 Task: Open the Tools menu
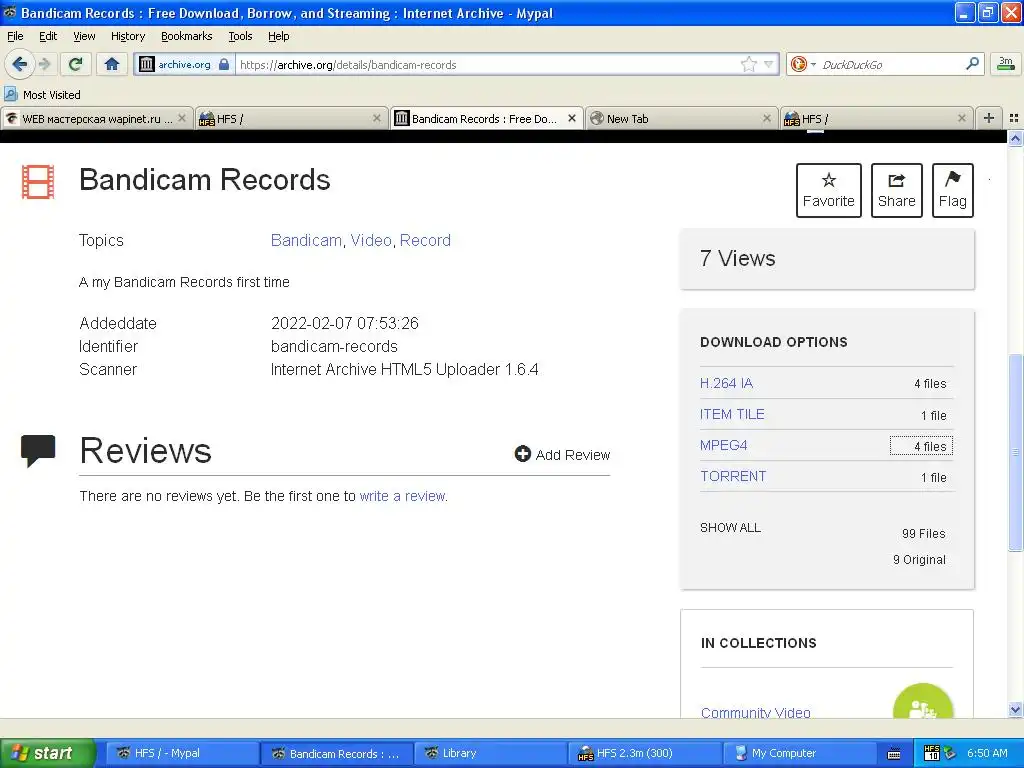click(240, 37)
